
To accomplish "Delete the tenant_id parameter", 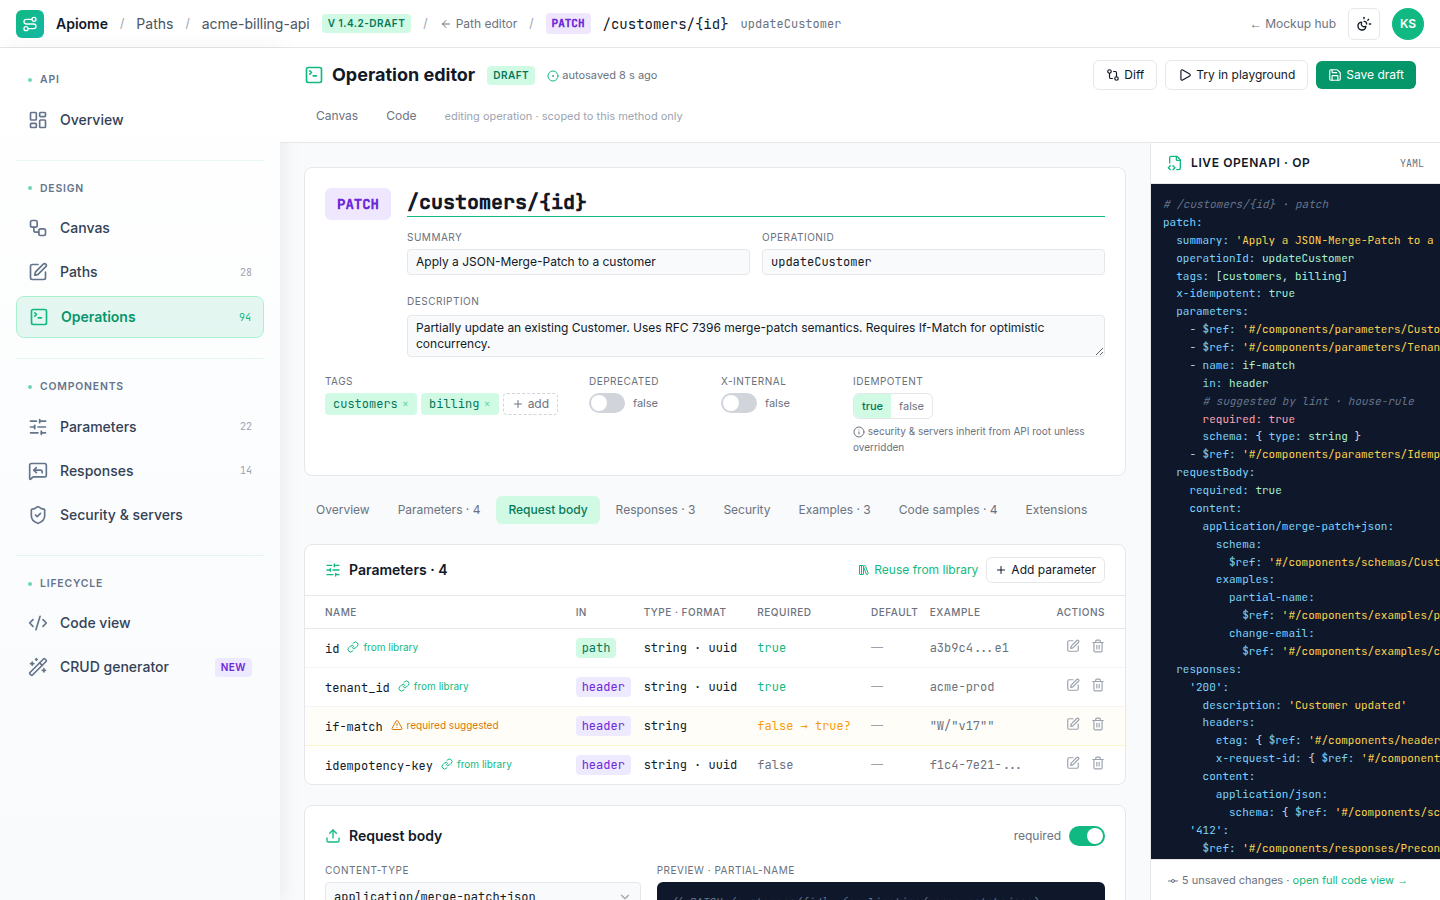I will 1098,685.
